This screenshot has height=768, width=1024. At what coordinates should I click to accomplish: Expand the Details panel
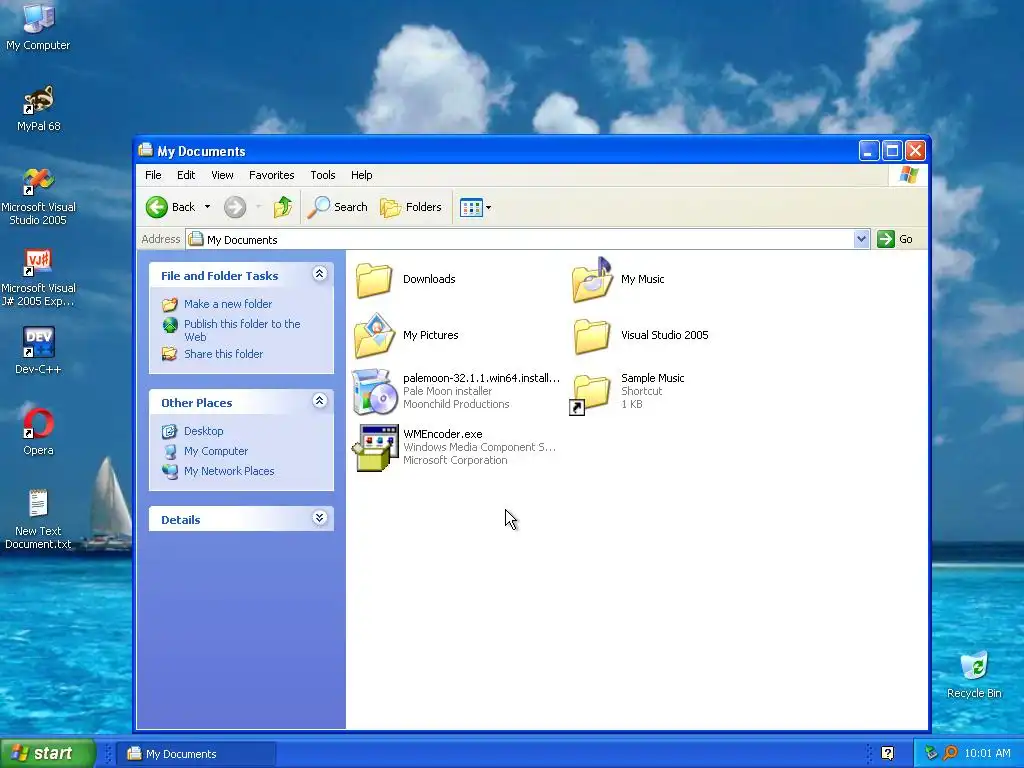(319, 518)
